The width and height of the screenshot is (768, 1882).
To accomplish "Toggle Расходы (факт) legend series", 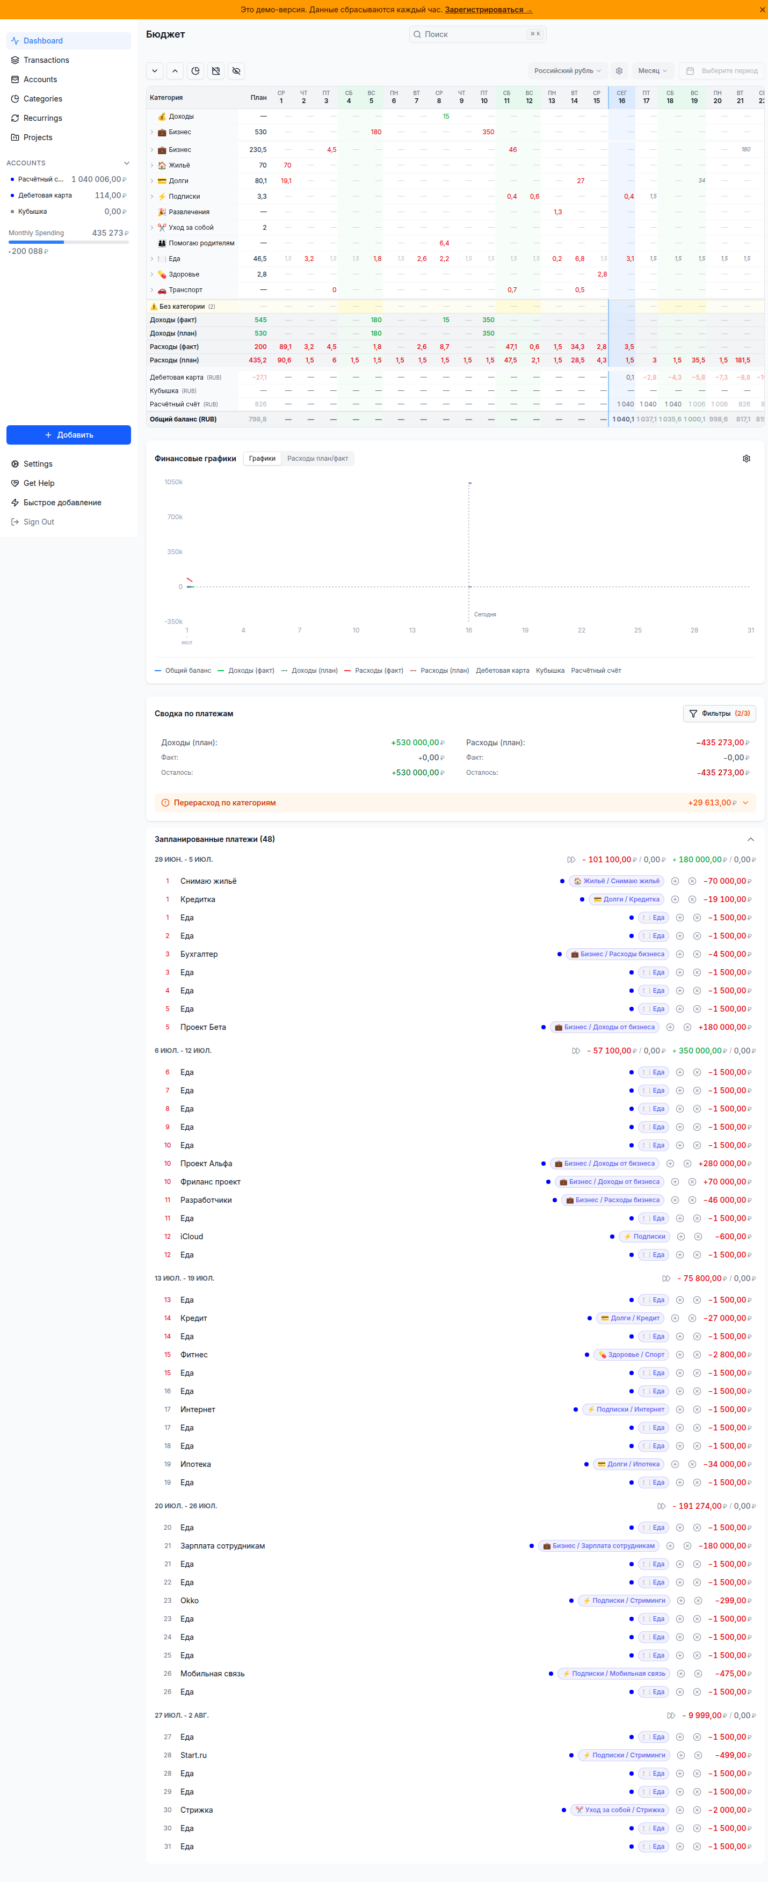I will [374, 670].
